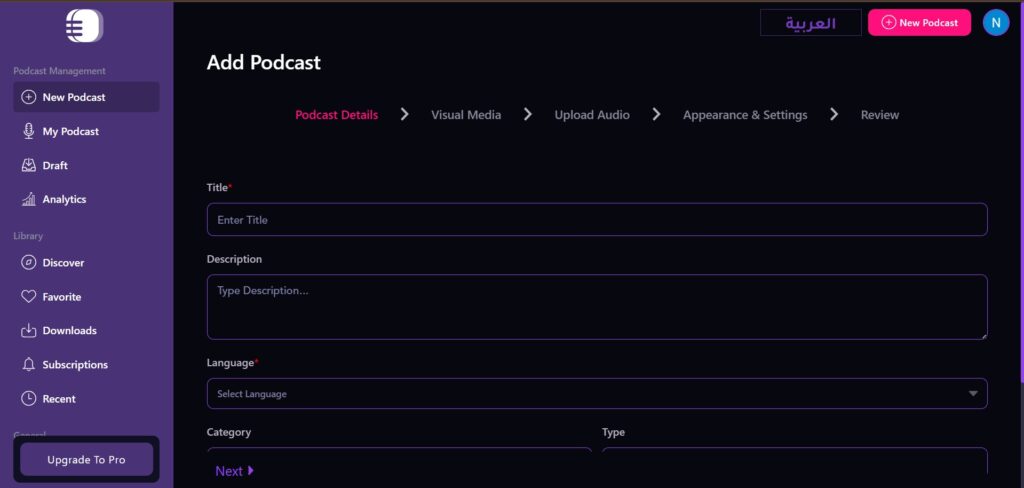Open the Discover compass icon
This screenshot has width=1024, height=488.
[x=28, y=263]
